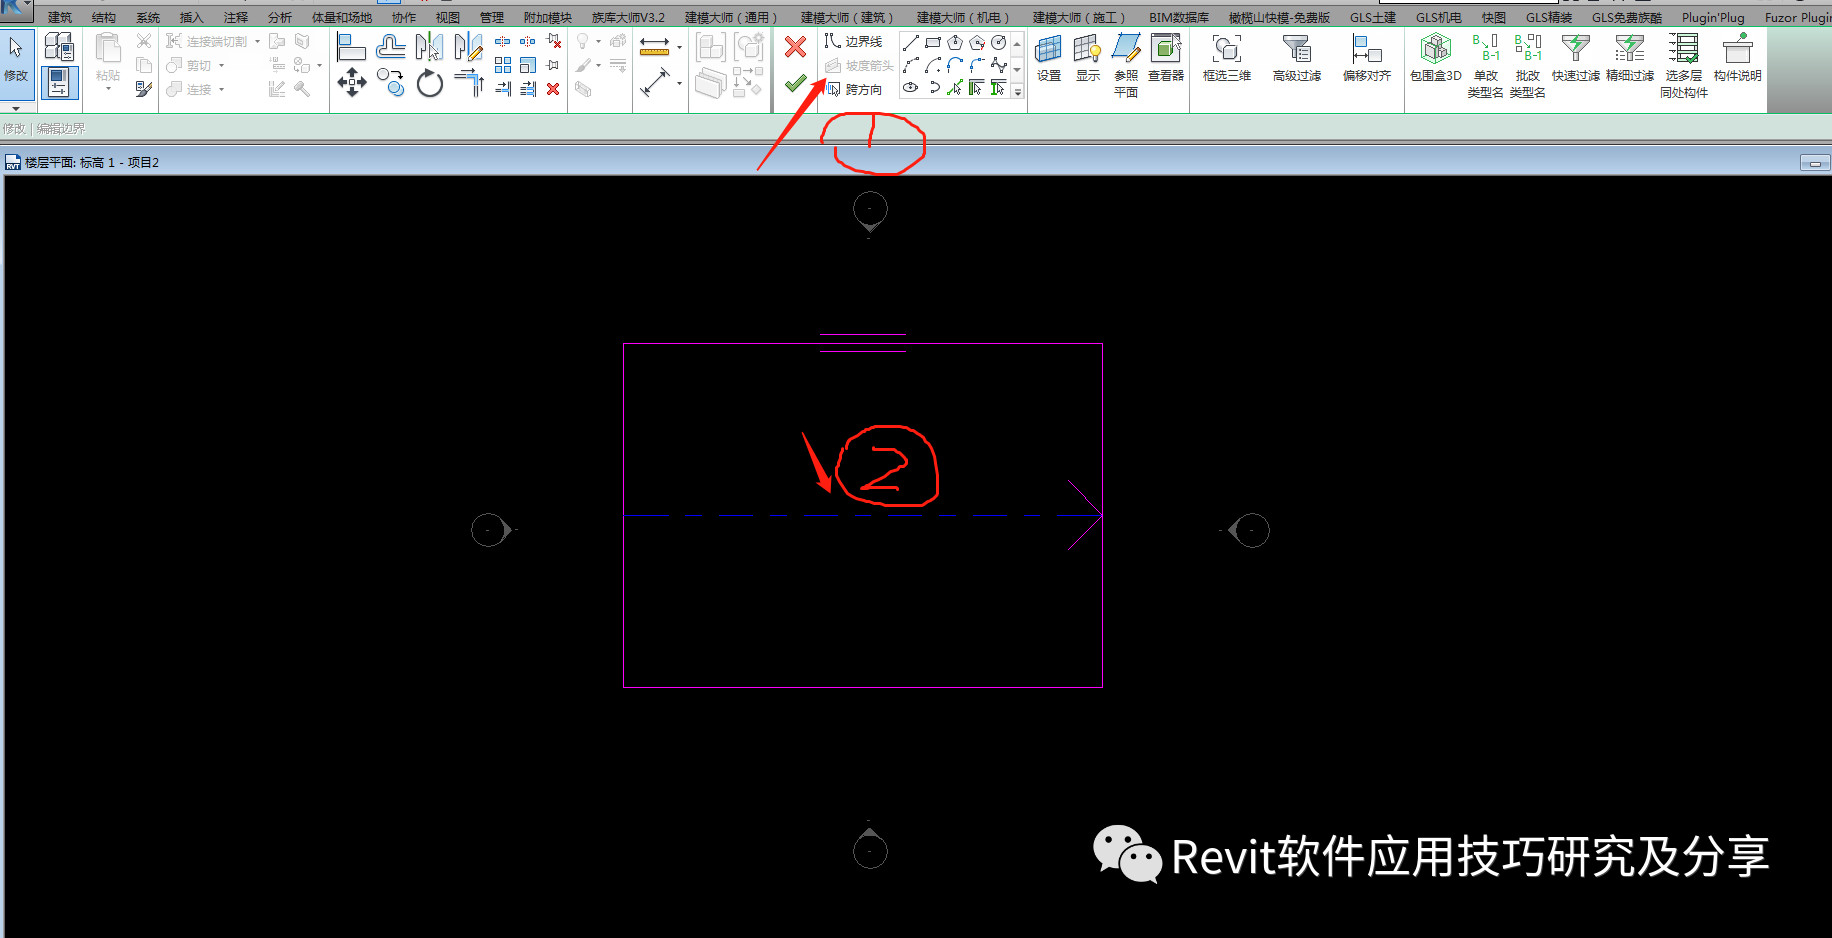Click draw gallery down arrow

(x=1018, y=69)
